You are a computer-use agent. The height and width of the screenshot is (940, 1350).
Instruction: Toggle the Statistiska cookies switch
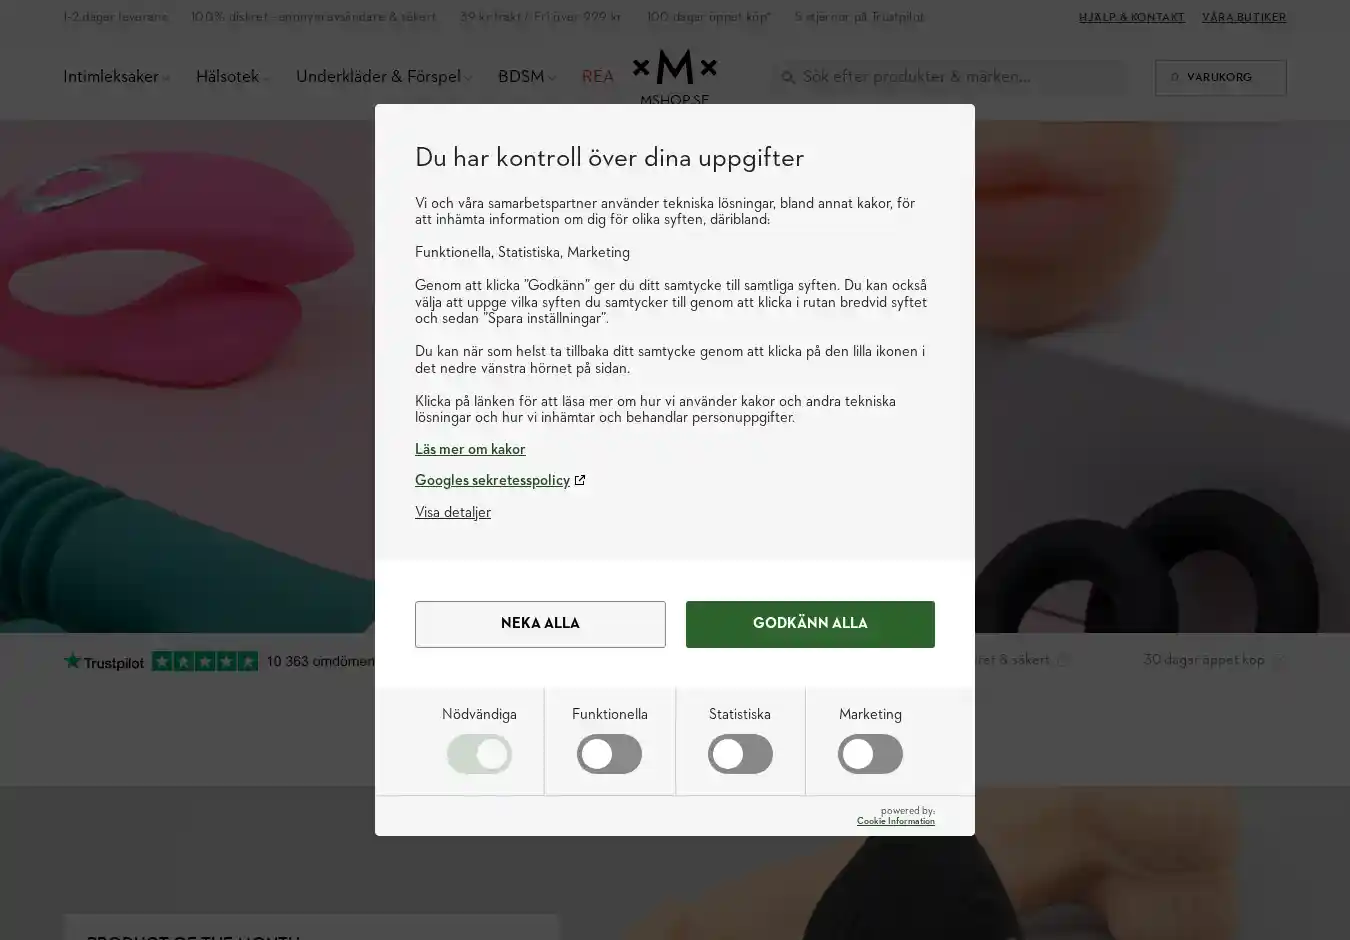(x=740, y=754)
